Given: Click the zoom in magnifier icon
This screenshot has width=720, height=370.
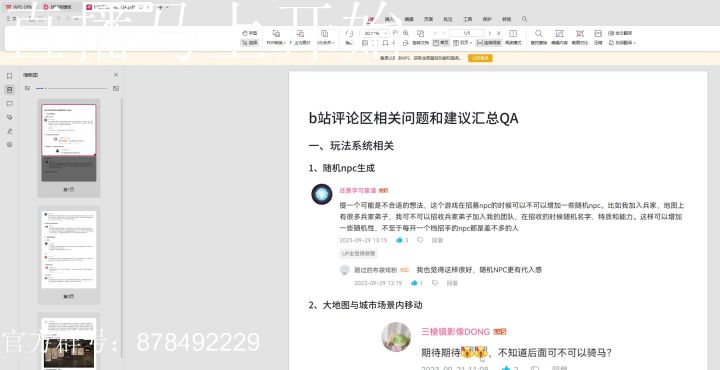Looking at the screenshot, I should [x=406, y=33].
